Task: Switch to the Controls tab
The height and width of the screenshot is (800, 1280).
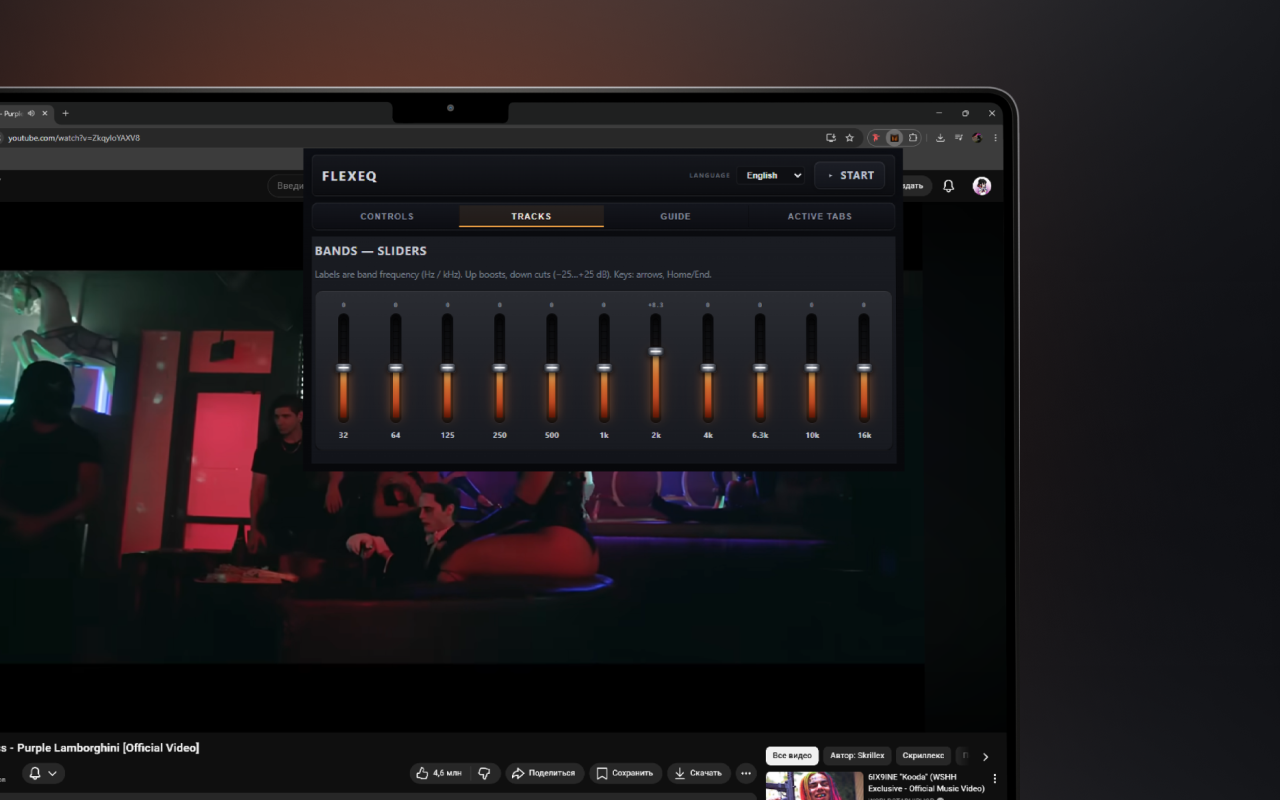Action: pos(387,216)
